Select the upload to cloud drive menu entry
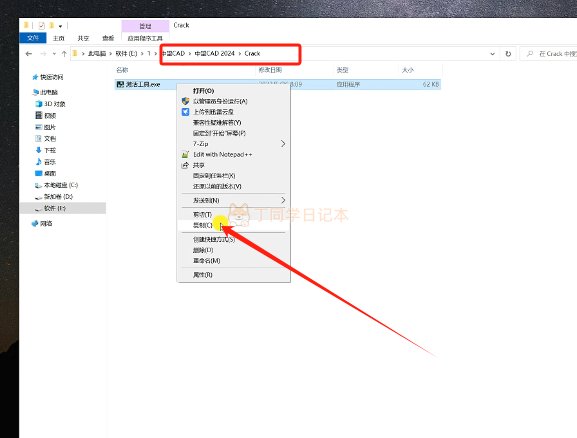Viewport: 577px width, 438px height. (213, 112)
